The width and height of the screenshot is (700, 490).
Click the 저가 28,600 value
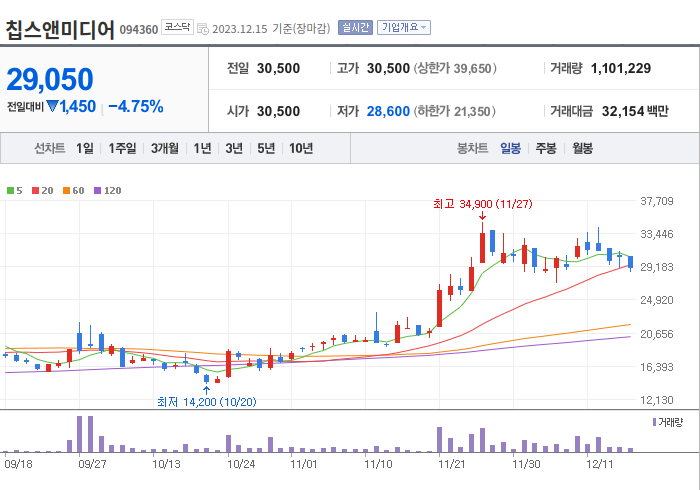pyautogui.click(x=388, y=111)
